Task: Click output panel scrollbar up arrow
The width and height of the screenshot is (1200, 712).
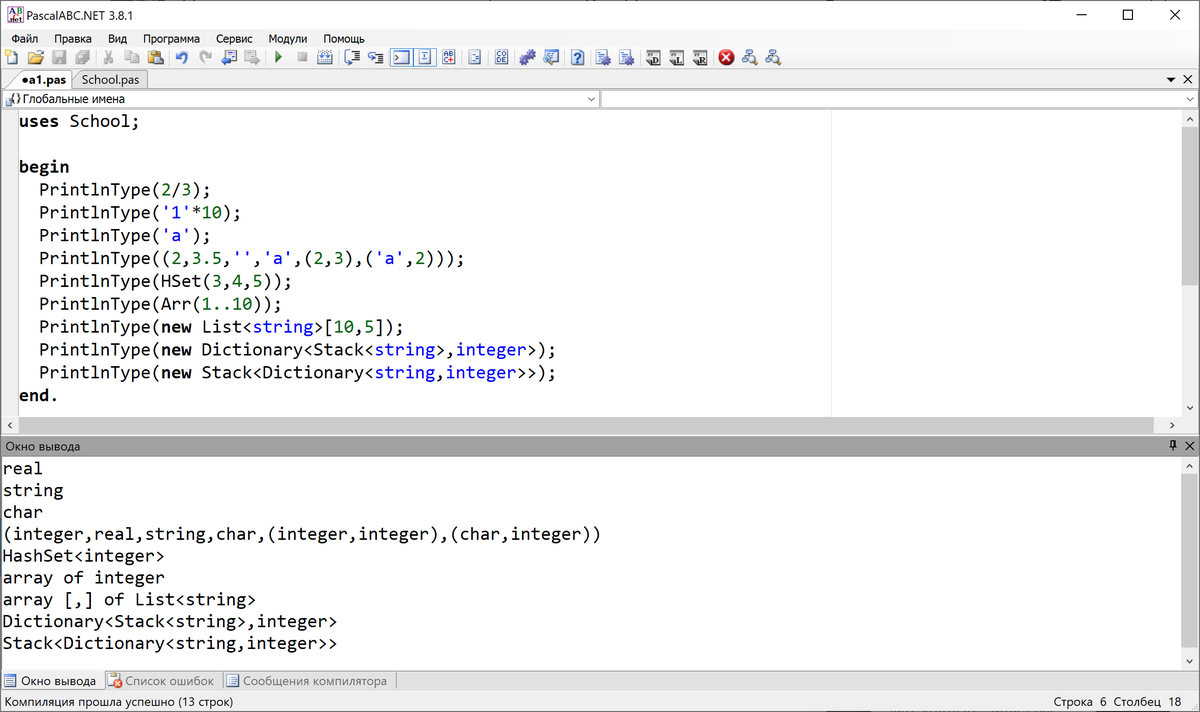Action: pos(1190,466)
